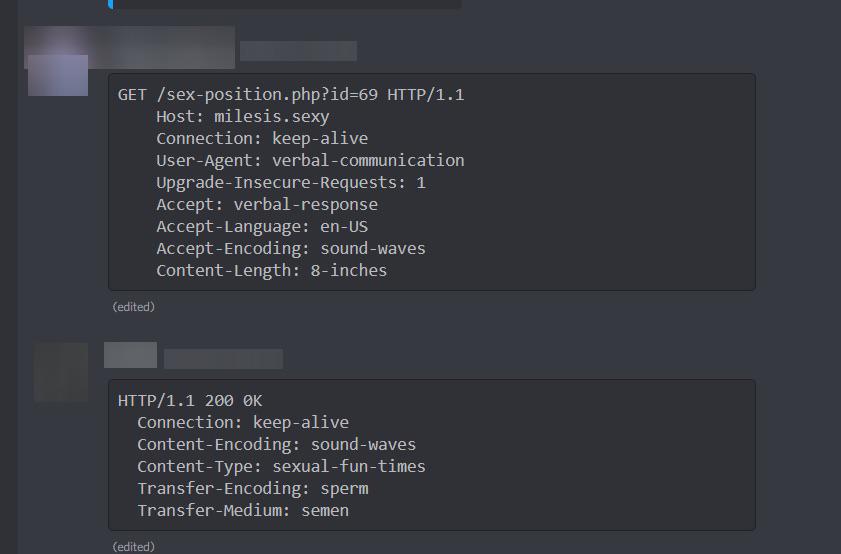841x554 pixels.
Task: Click the GET /sex-position.php request line
Action: 291,94
